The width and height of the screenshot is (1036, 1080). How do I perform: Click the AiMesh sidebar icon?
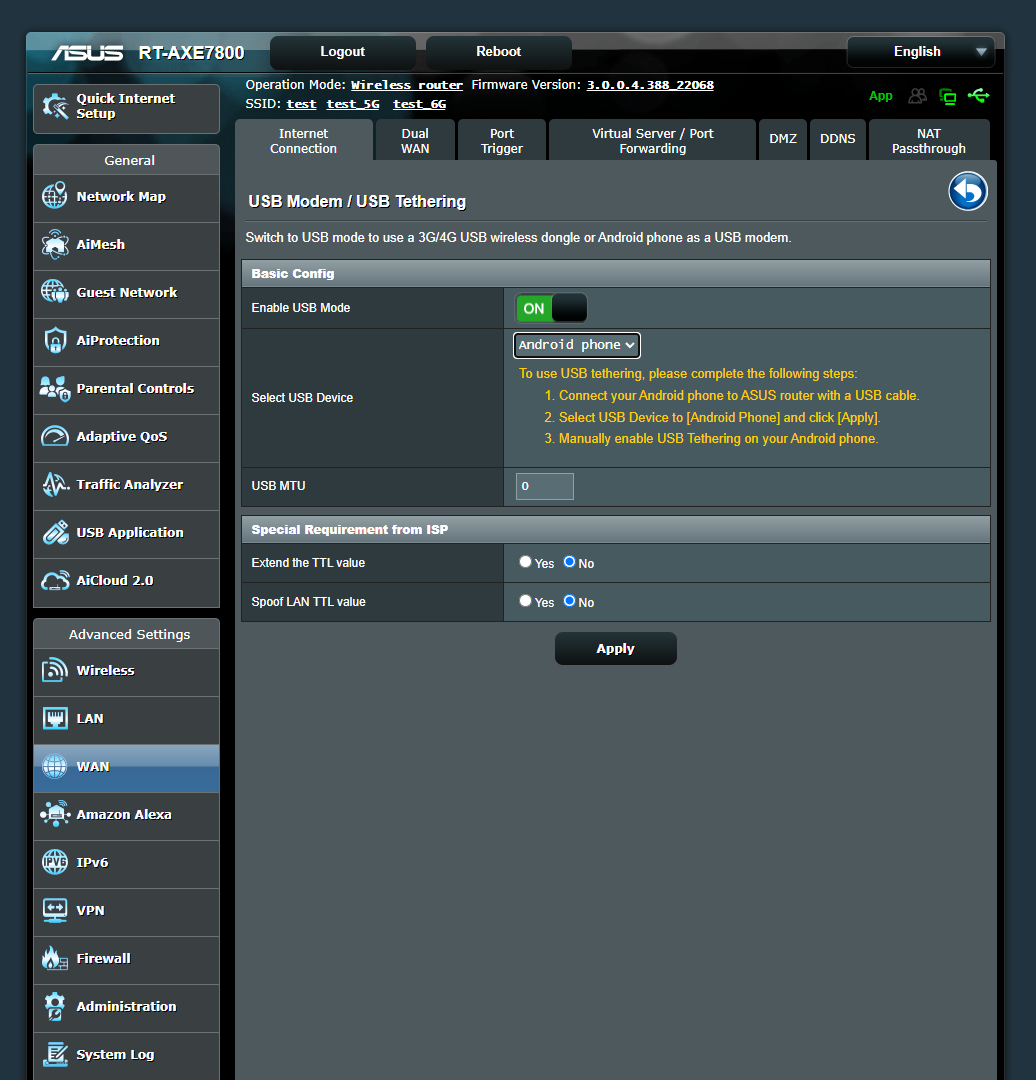[x=55, y=245]
